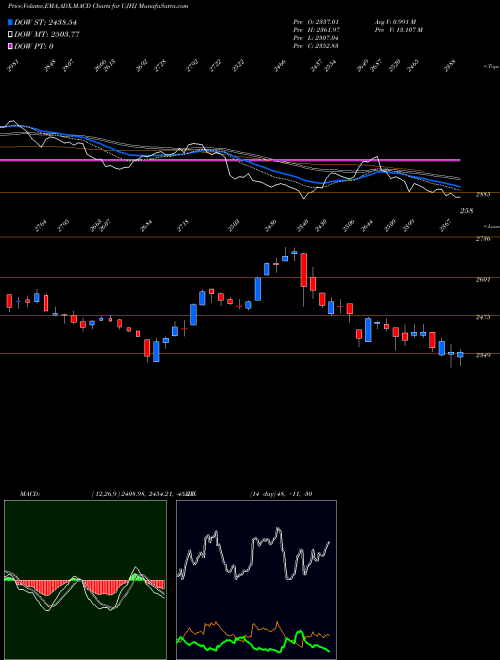Click the green line in ADX panel
Image resolution: width=500 pixels, height=660 pixels.
click(253, 643)
